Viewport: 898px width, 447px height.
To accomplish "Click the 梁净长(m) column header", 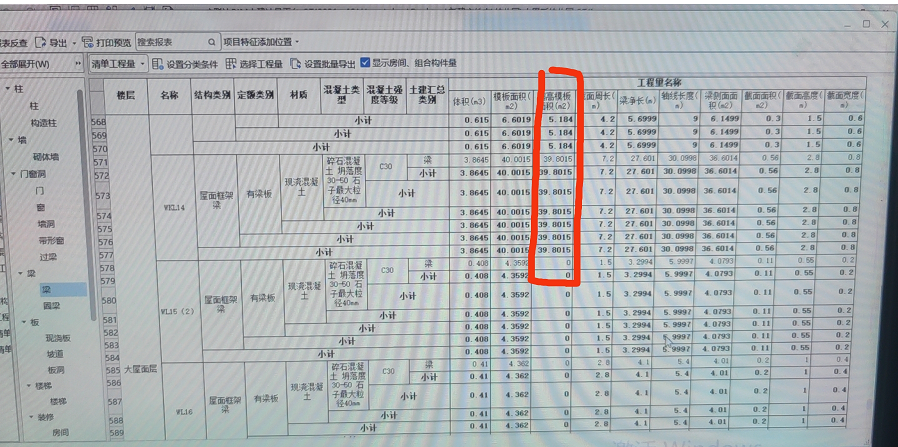I will [637, 101].
